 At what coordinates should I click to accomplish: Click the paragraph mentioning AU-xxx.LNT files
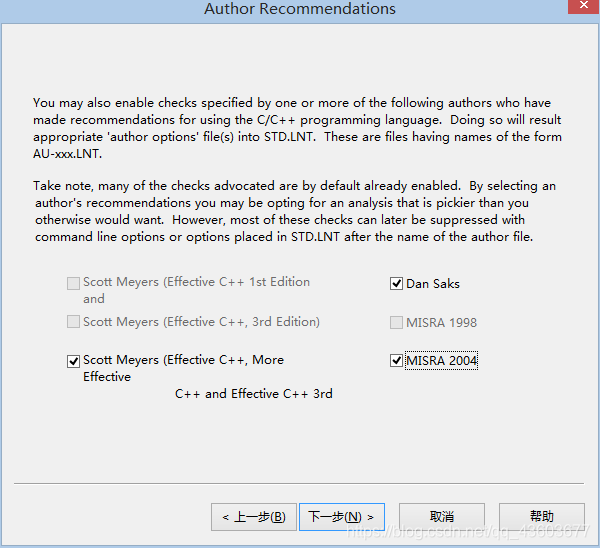tap(297, 128)
